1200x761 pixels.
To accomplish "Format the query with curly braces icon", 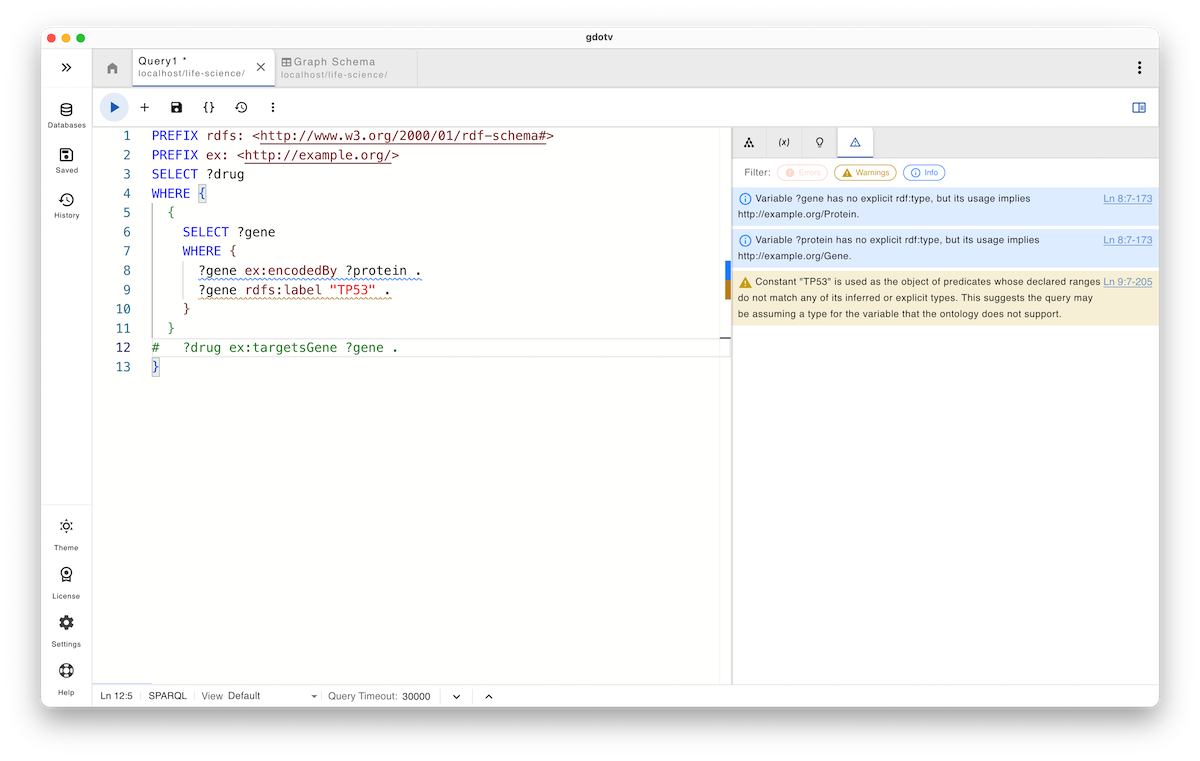I will click(x=208, y=107).
